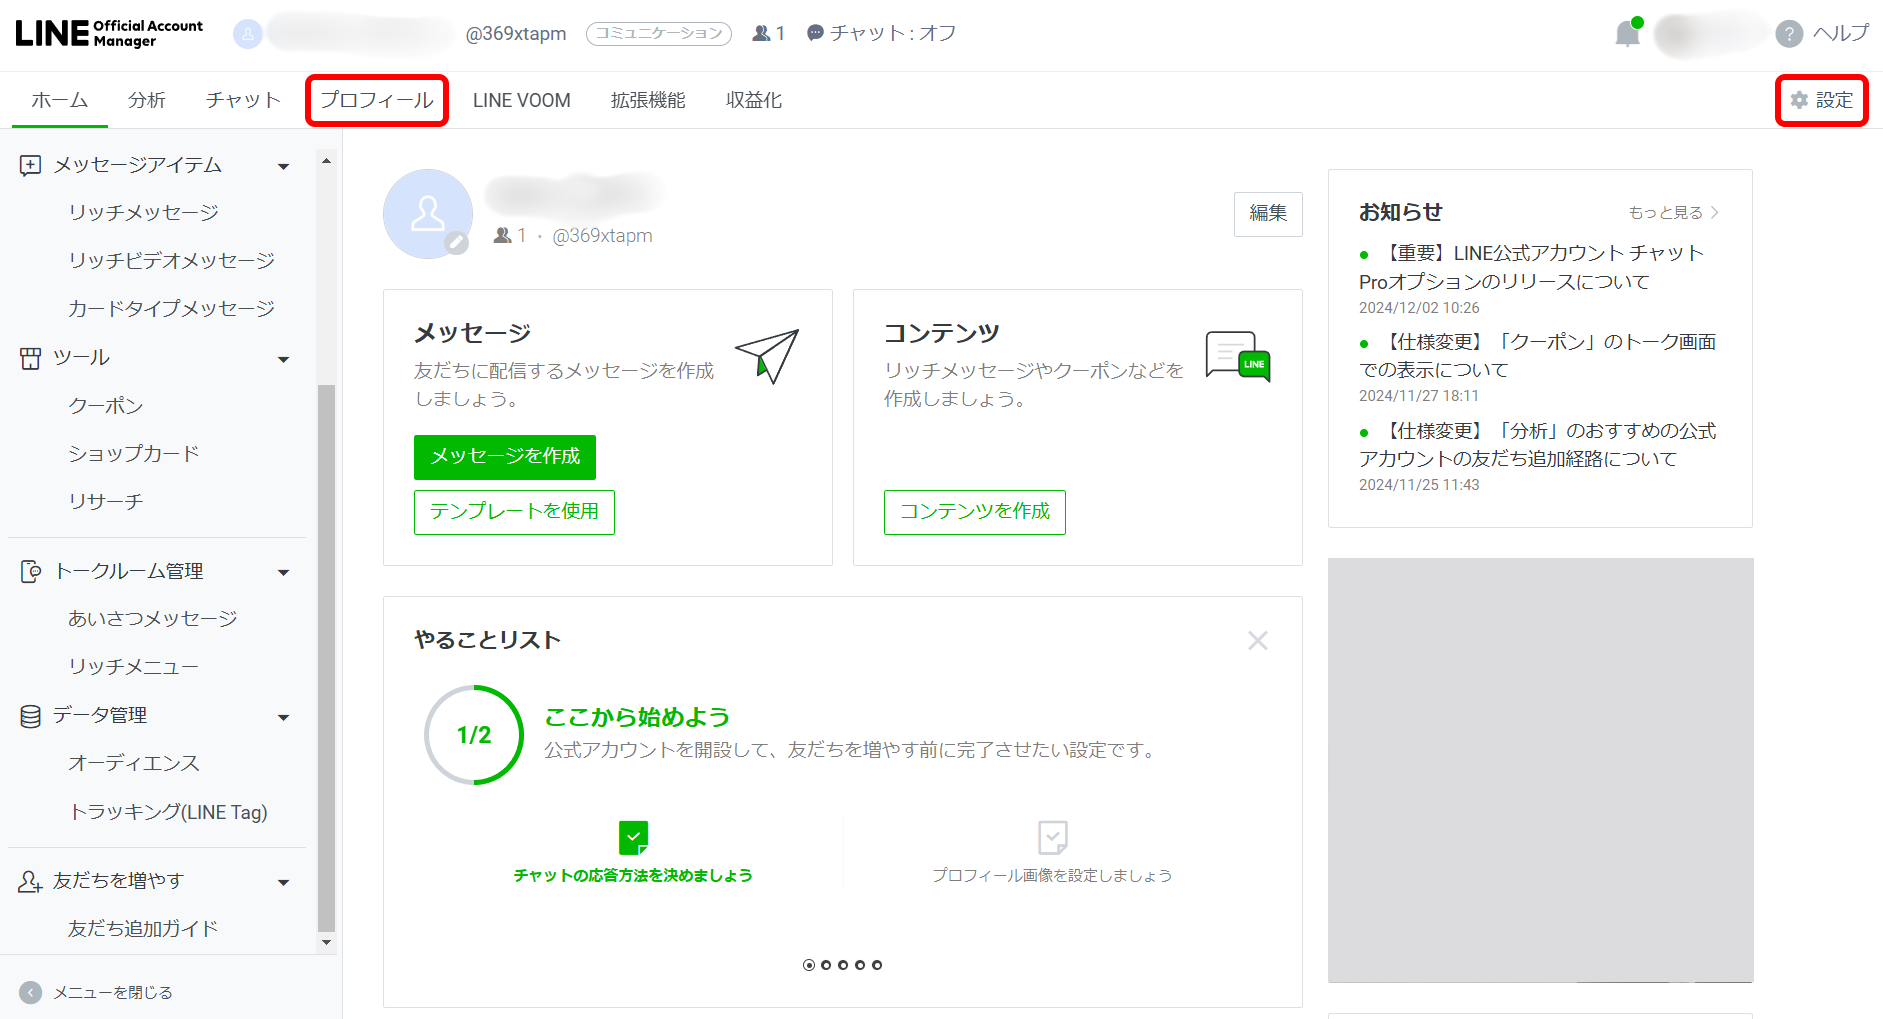The width and height of the screenshot is (1883, 1019).
Task: Open the ホーム tab
Action: (60, 100)
